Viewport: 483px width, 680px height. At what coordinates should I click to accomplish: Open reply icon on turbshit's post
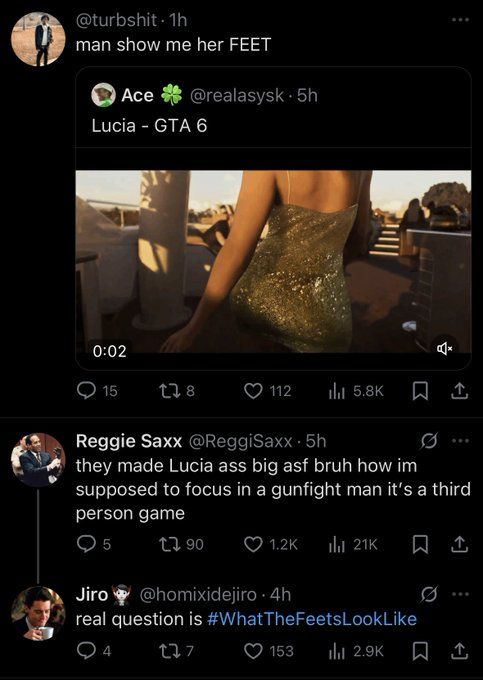[86, 391]
